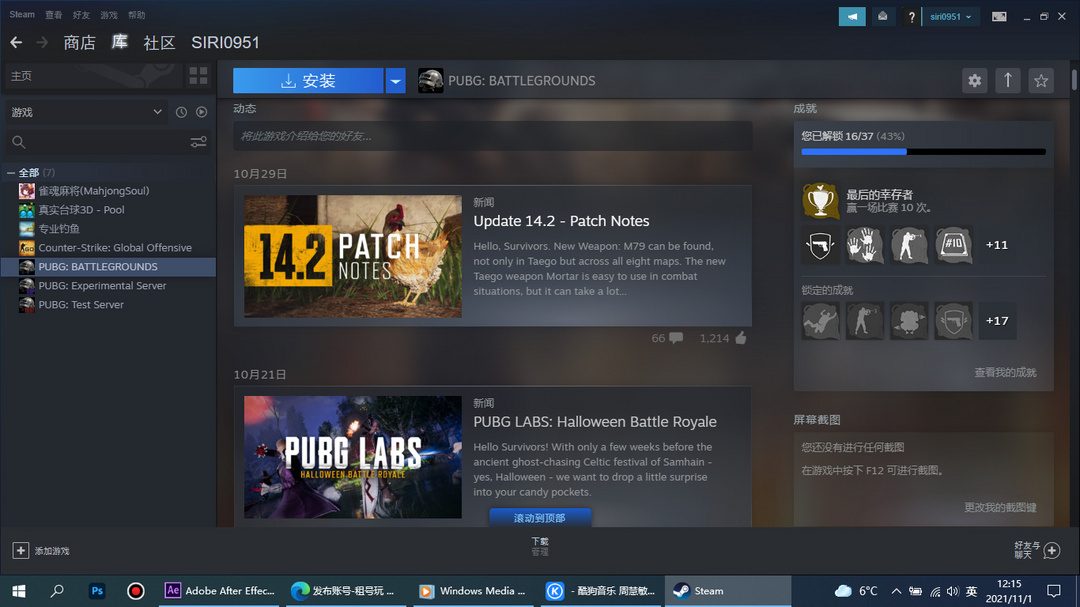
Task: Go back with the left arrow
Action: (16, 43)
